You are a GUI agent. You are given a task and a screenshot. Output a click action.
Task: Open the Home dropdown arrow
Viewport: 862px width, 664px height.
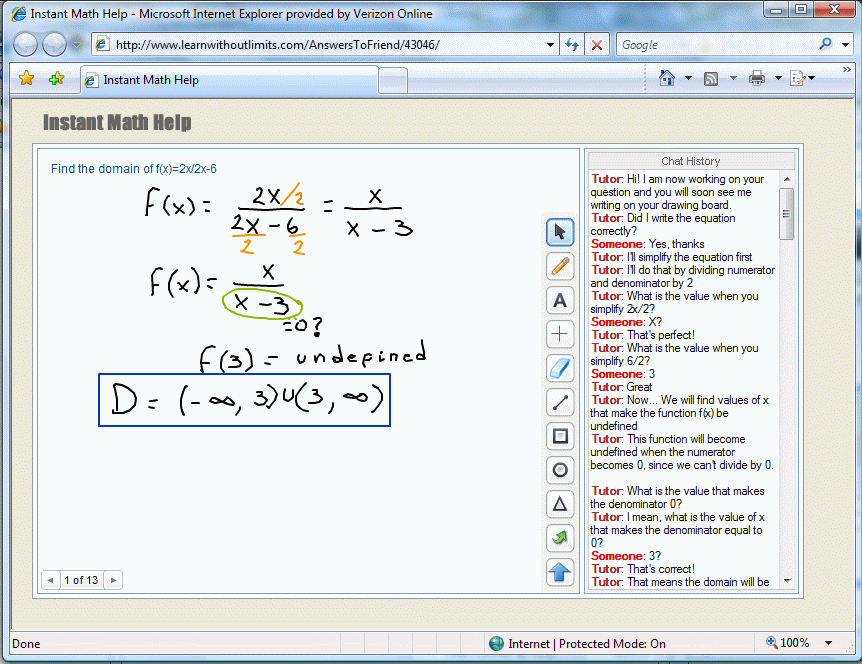click(688, 78)
